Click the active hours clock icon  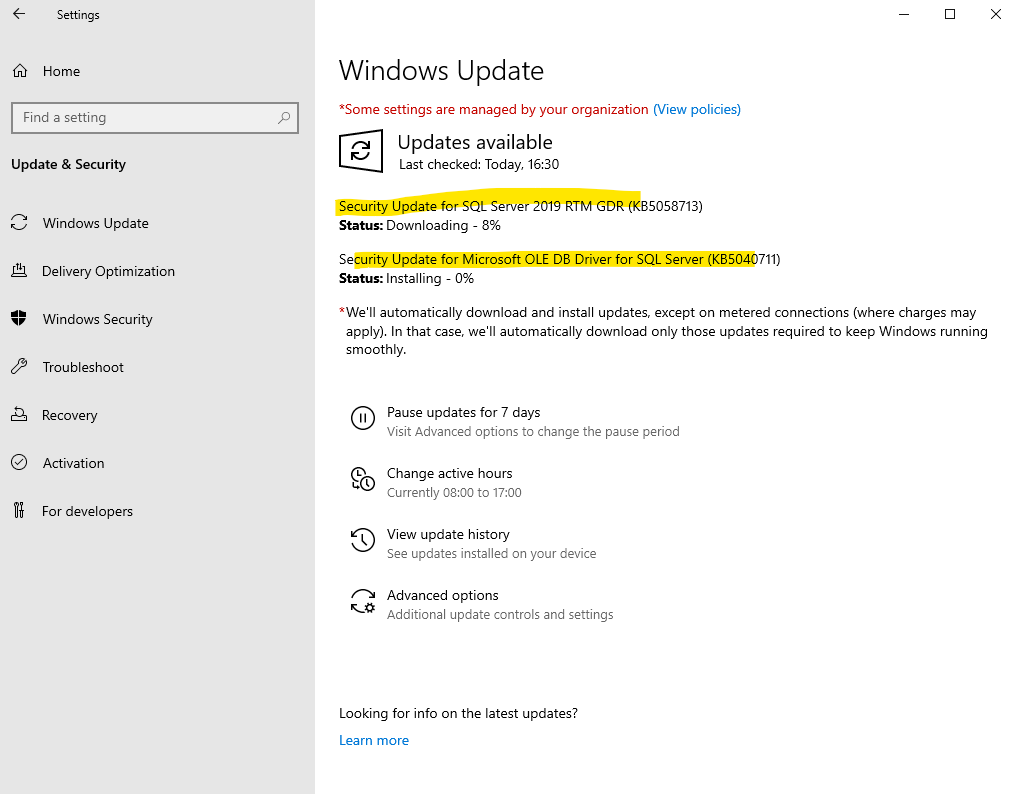click(362, 479)
